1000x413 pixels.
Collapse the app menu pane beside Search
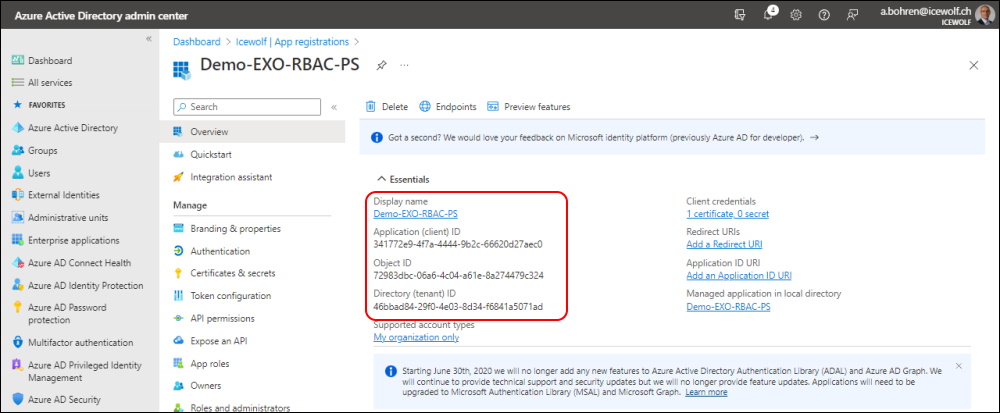coord(334,107)
